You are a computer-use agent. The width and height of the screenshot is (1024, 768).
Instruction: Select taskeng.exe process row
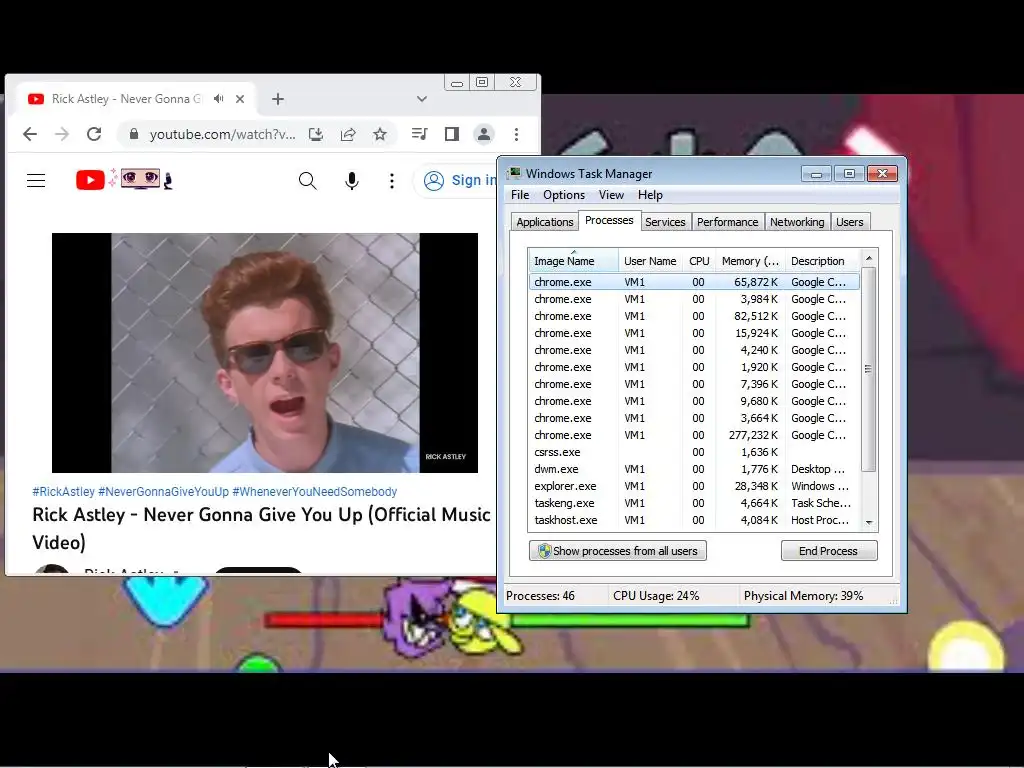[x=694, y=503]
